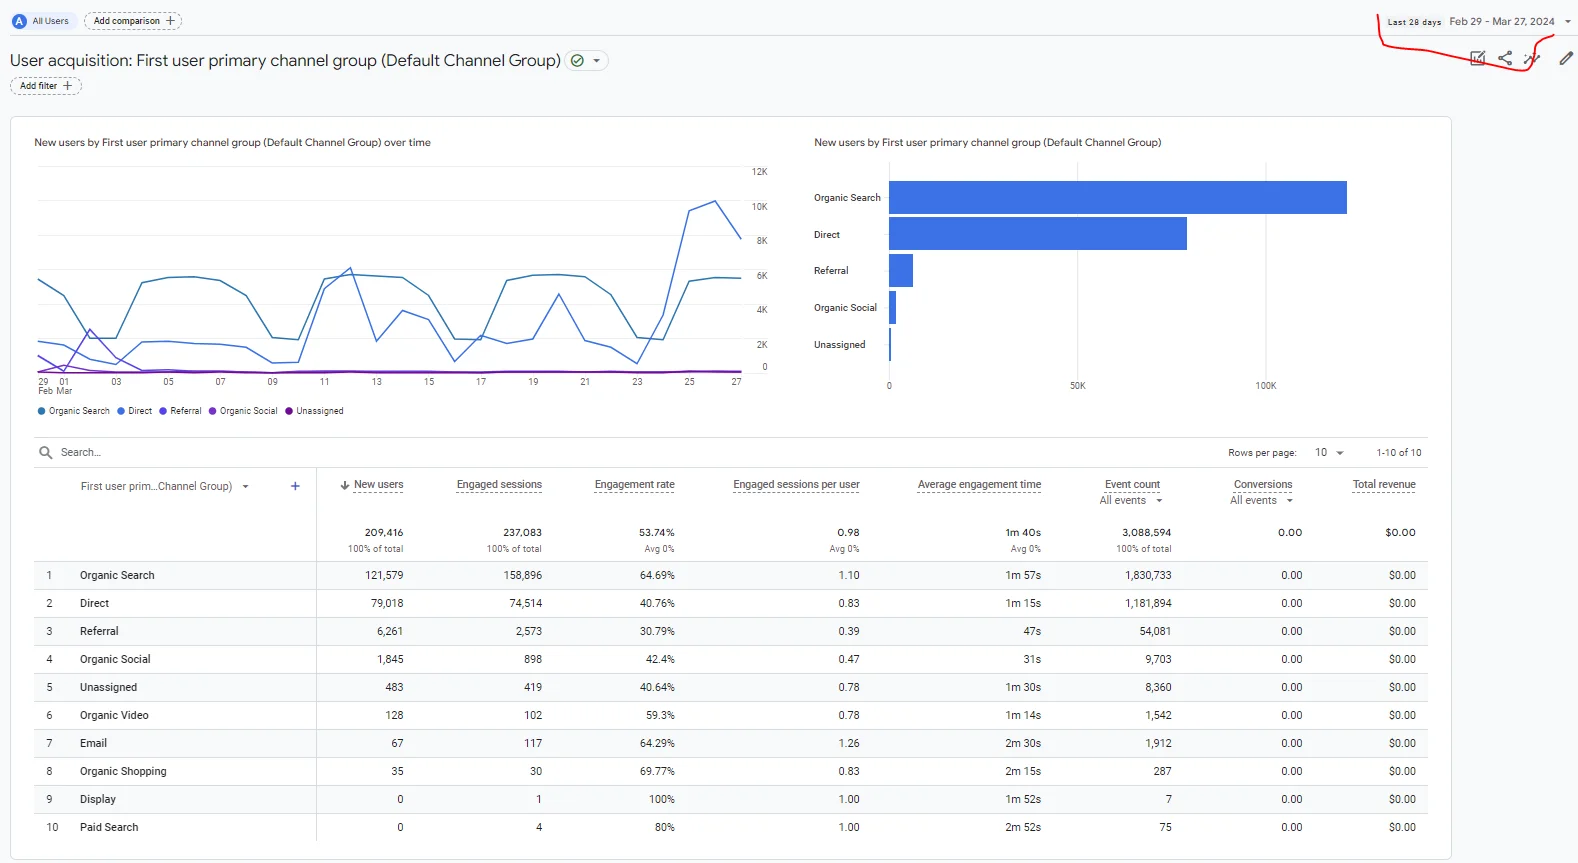Click the Last 28 days label
Image resolution: width=1578 pixels, height=863 pixels.
tap(1414, 22)
